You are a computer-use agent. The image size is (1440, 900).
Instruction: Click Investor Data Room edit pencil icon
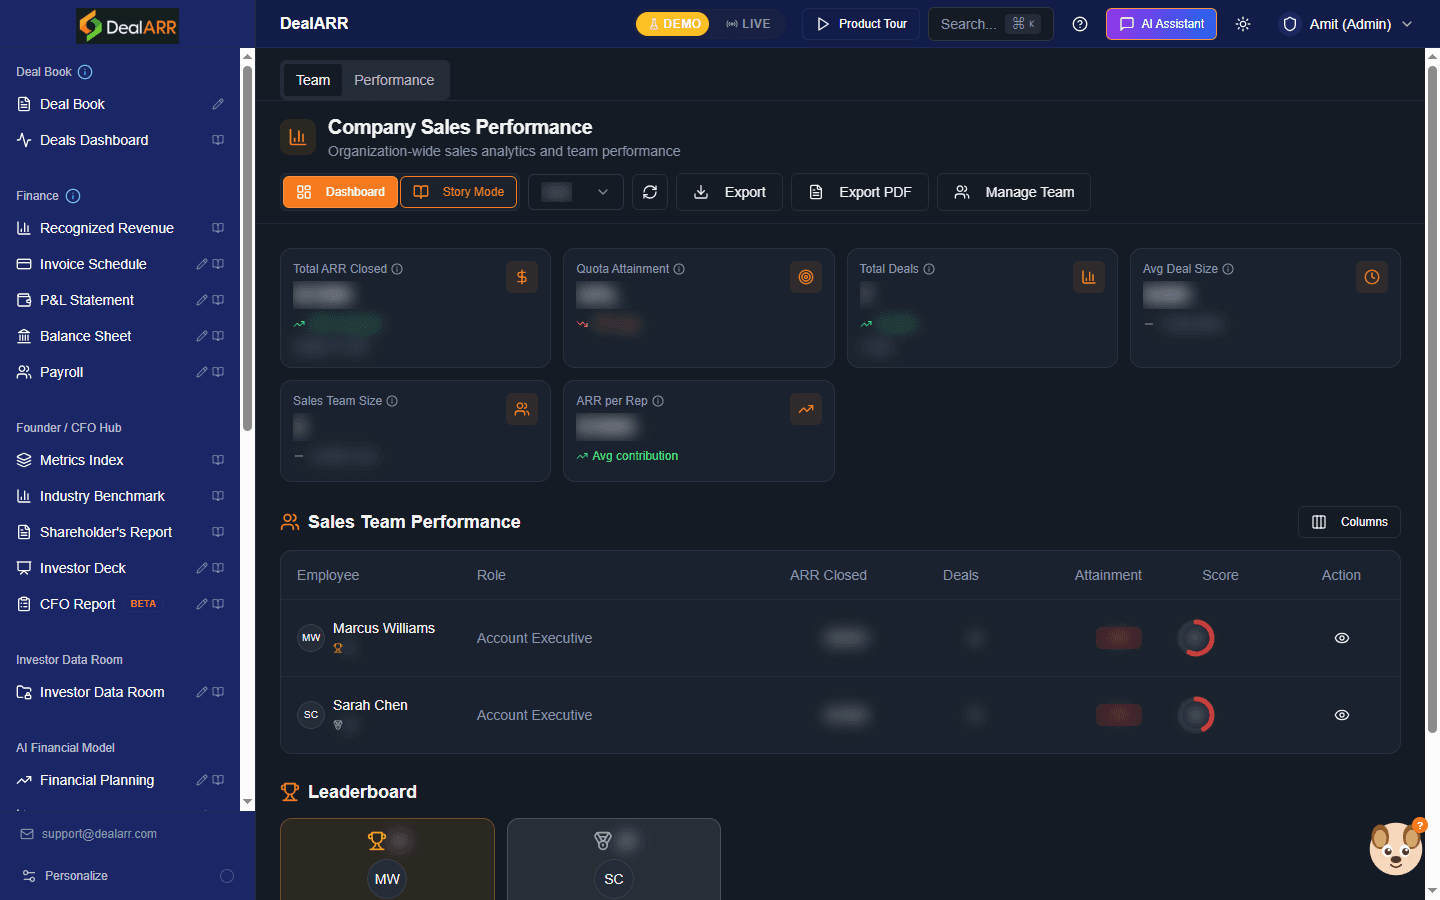pyautogui.click(x=202, y=692)
